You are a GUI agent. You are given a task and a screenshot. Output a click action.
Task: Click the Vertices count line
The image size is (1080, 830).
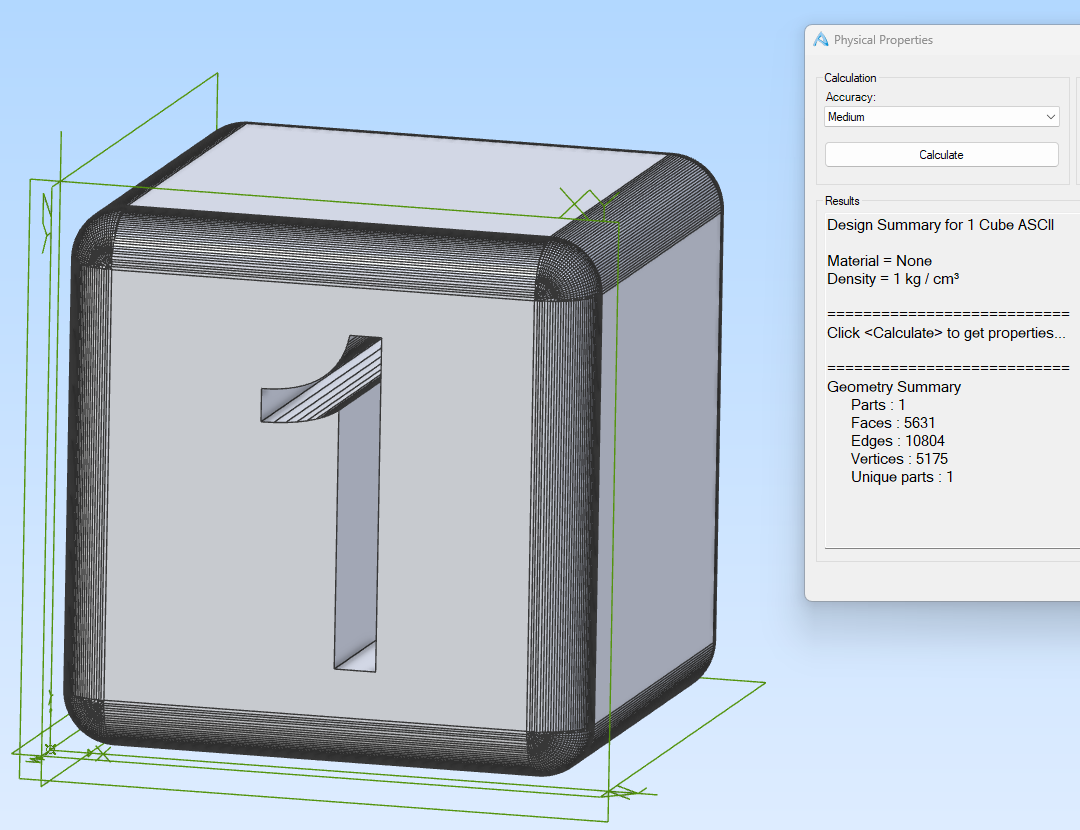(x=899, y=459)
